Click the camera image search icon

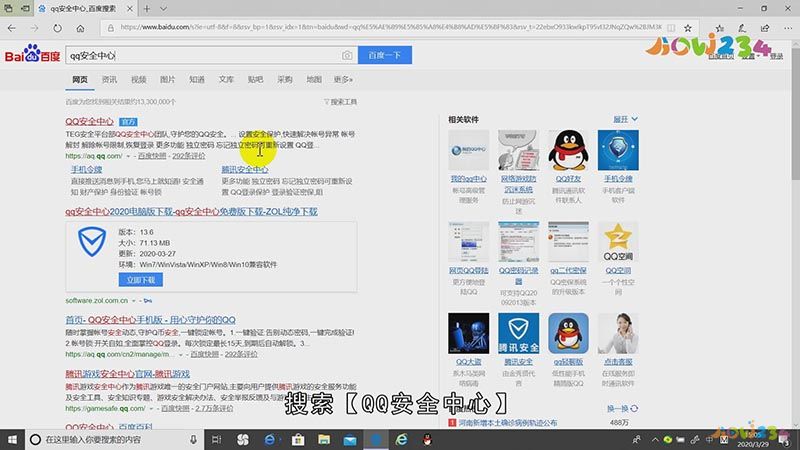coord(347,55)
